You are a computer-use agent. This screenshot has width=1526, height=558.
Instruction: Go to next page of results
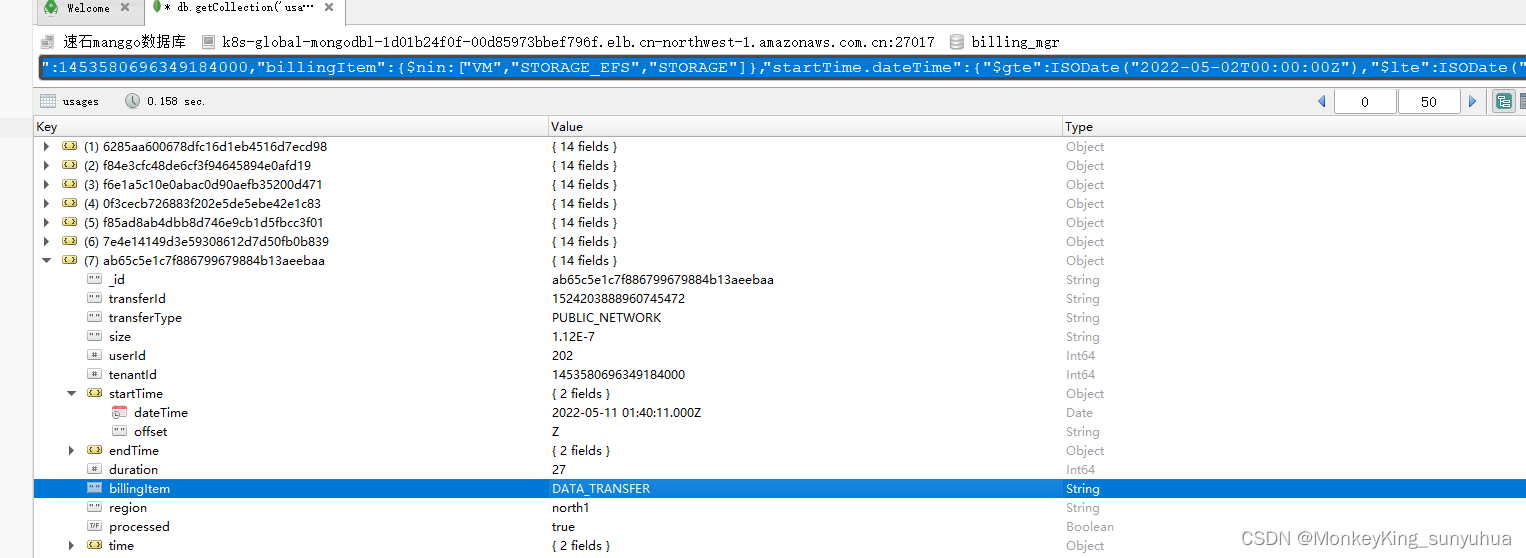tap(1472, 101)
